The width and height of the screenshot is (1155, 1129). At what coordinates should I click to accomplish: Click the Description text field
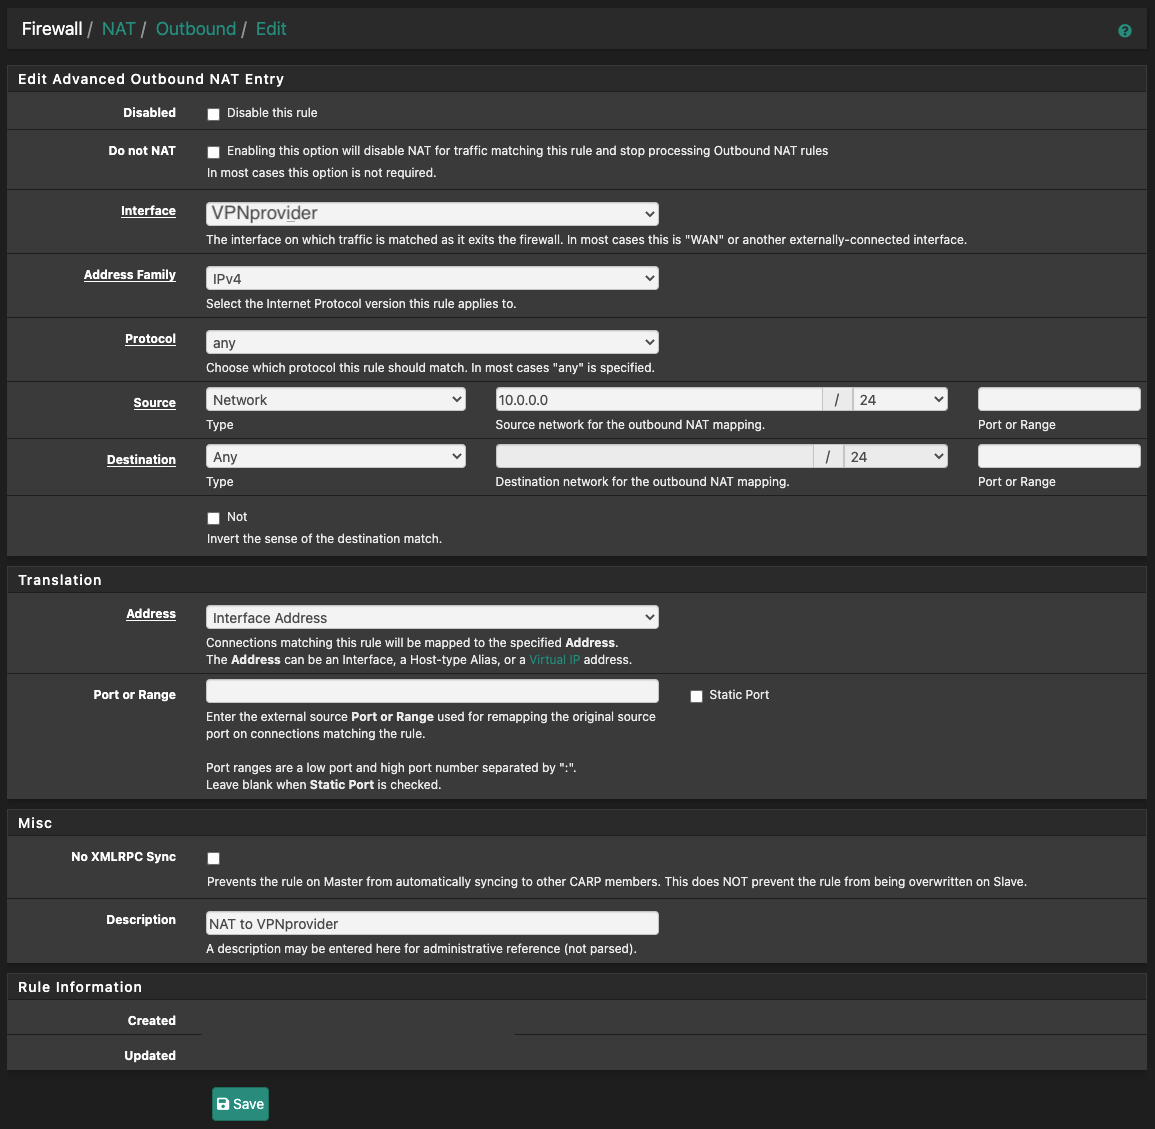432,924
